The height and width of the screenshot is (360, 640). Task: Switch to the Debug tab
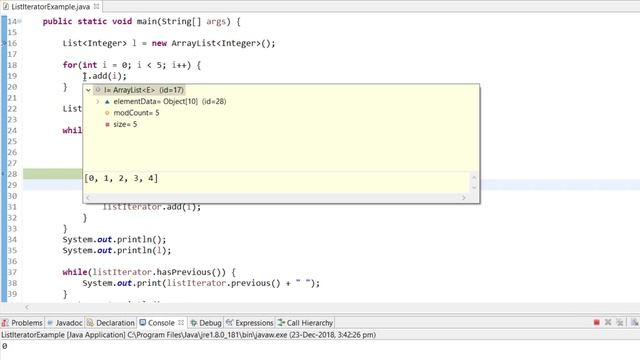206,323
